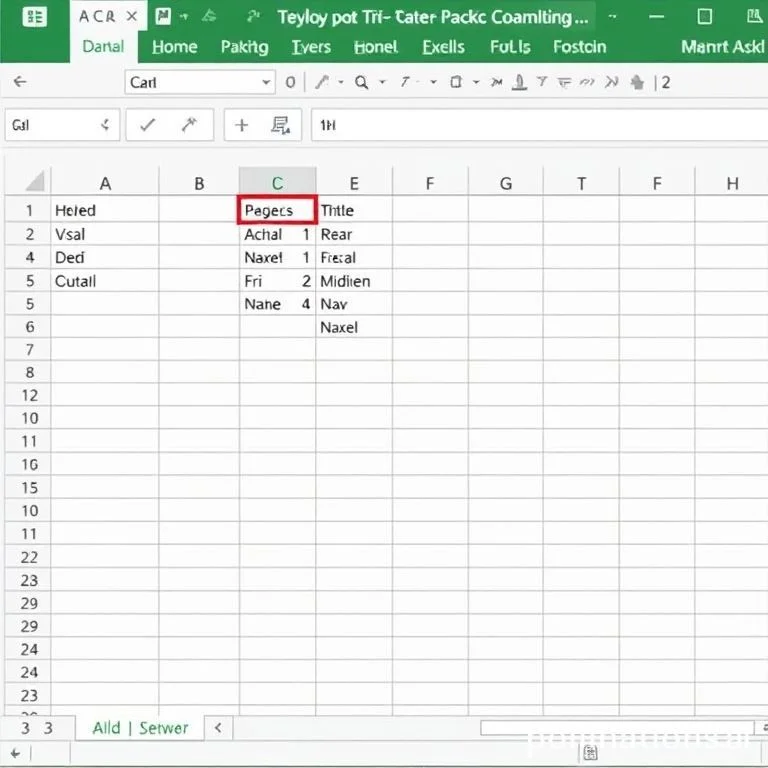Open the Home ribbon tab

174,47
